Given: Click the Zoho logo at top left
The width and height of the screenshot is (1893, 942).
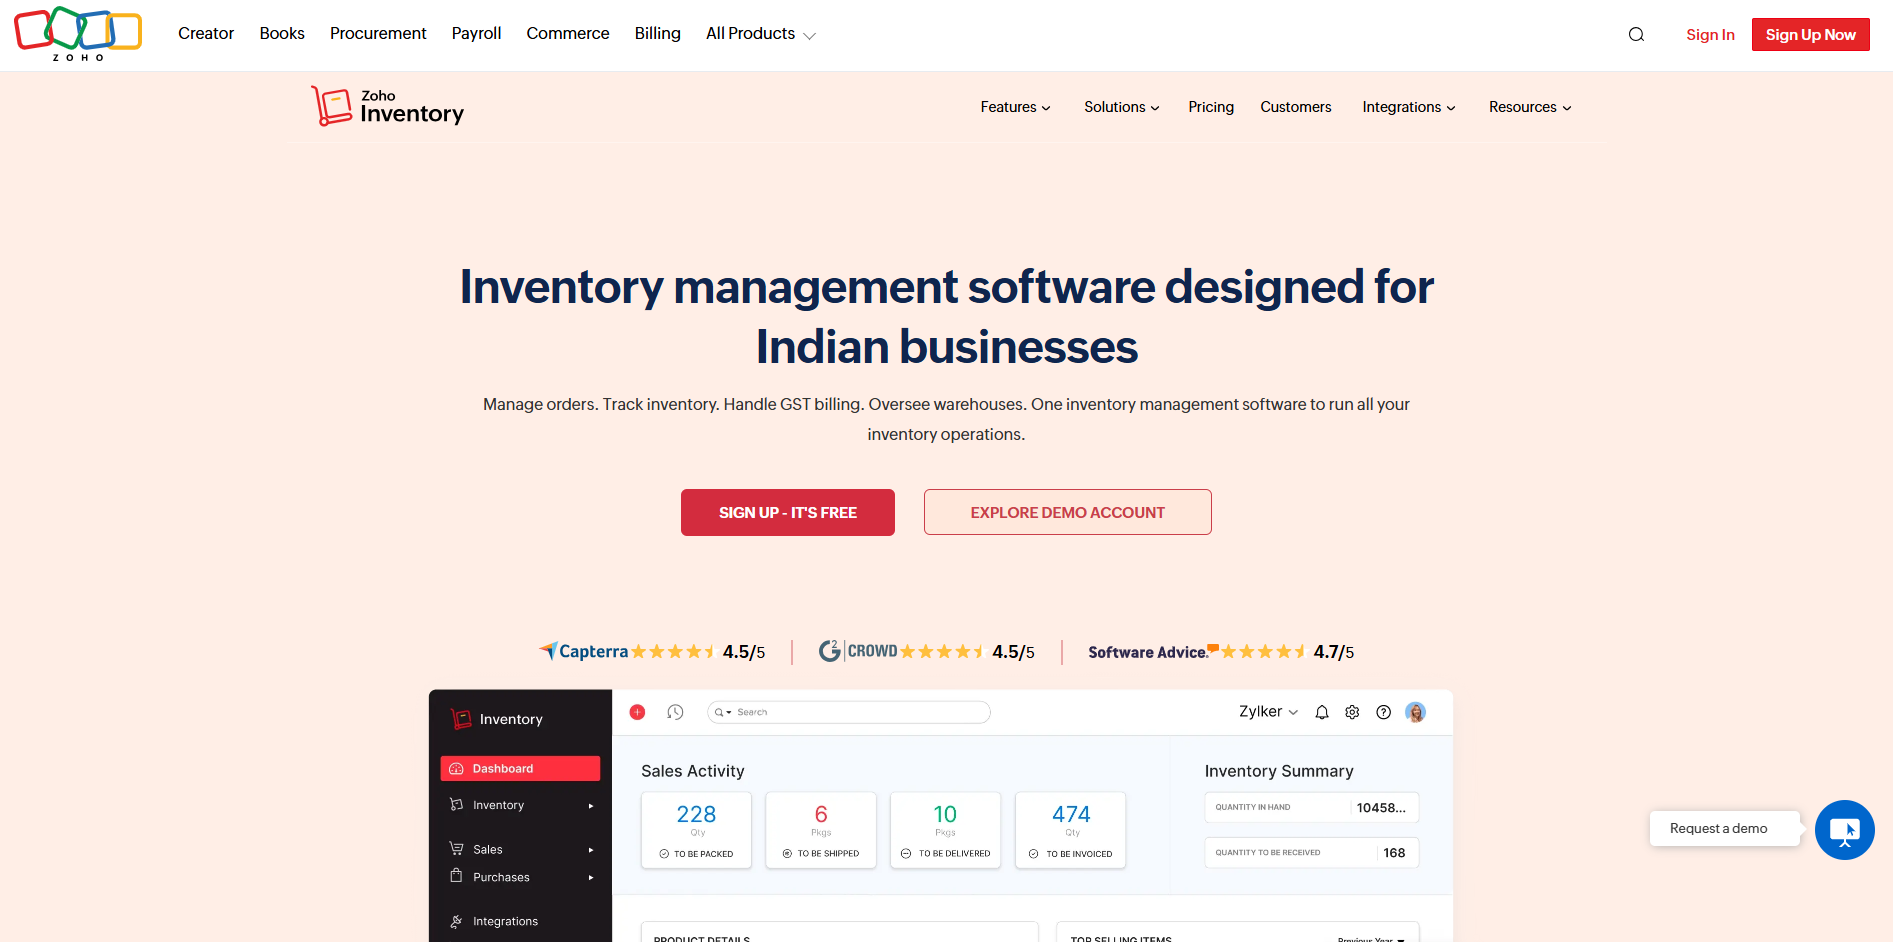Looking at the screenshot, I should point(77,33).
